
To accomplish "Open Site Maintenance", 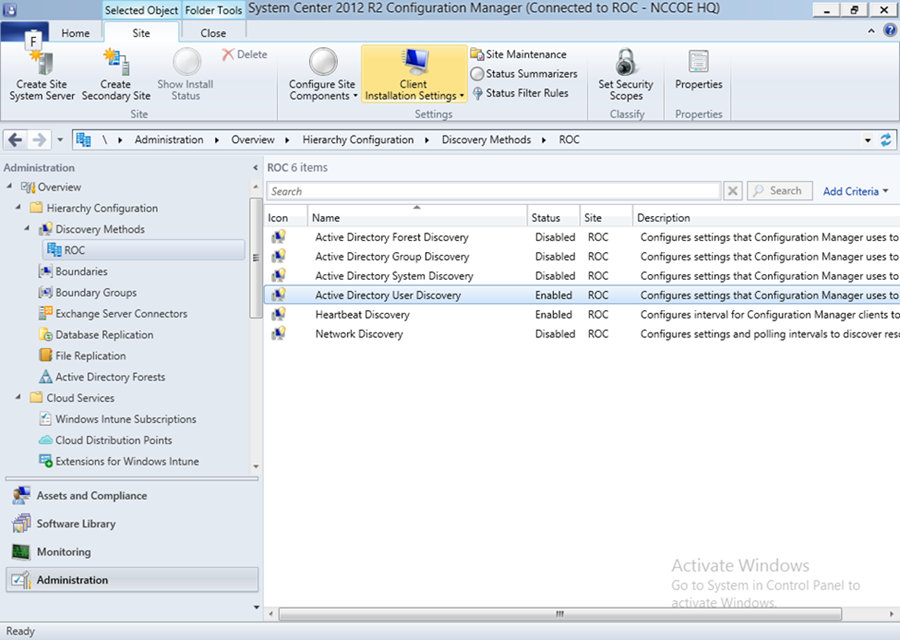I will click(x=518, y=54).
